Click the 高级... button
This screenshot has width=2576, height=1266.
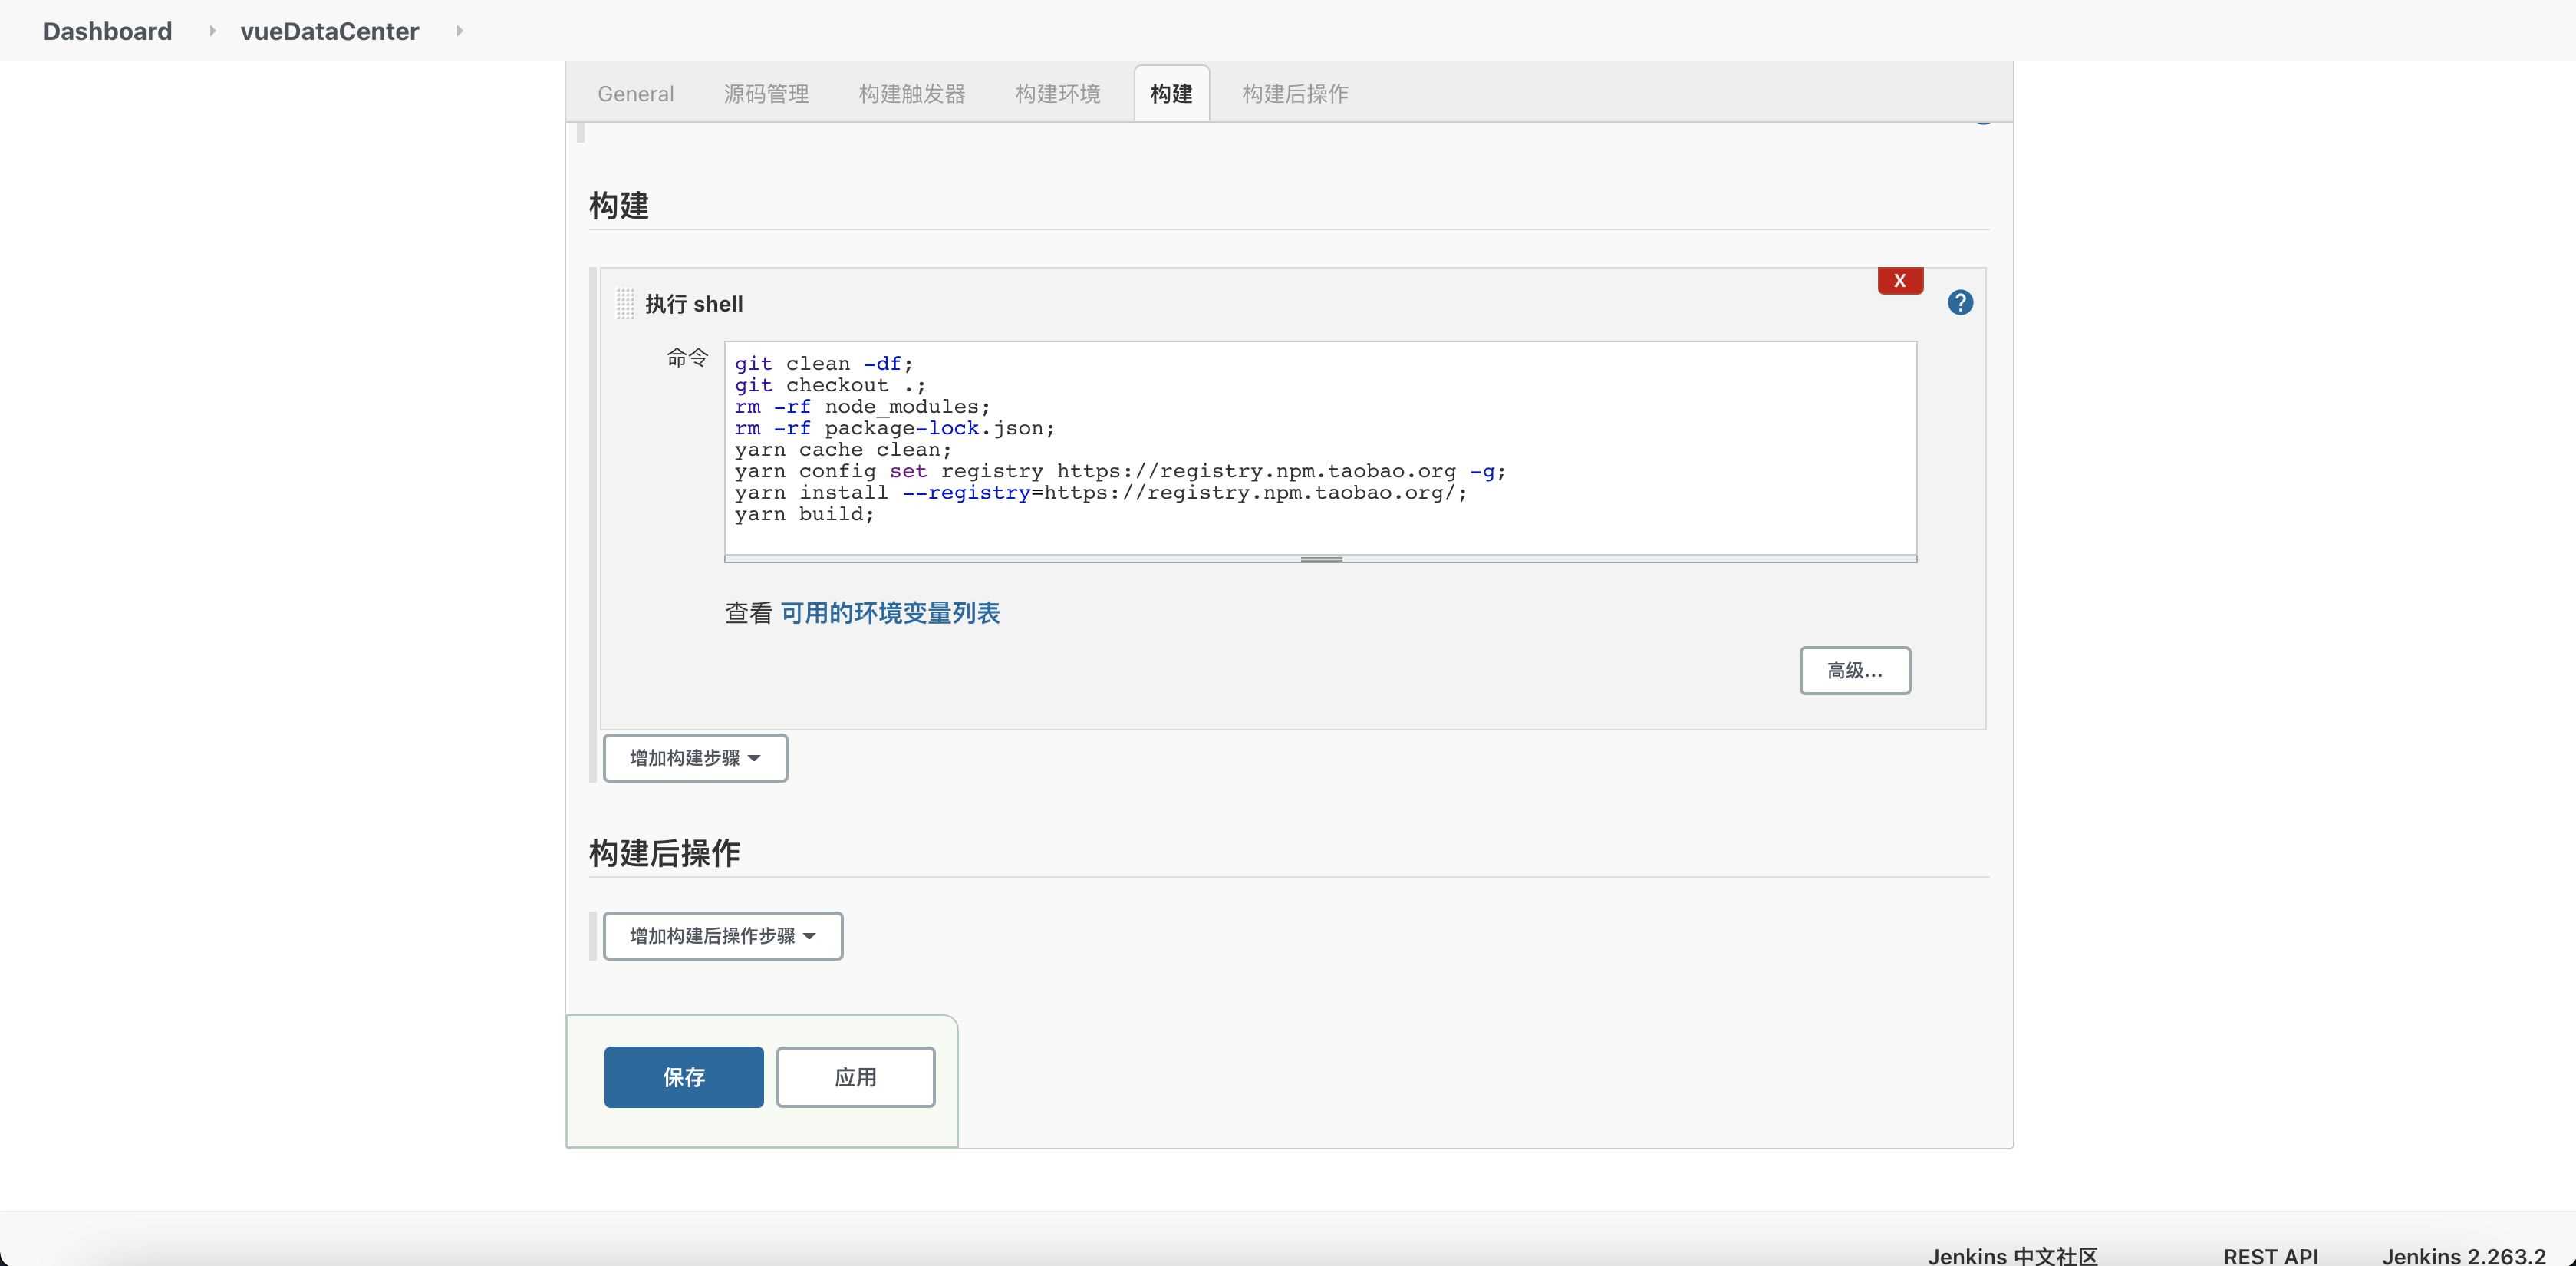[1855, 670]
